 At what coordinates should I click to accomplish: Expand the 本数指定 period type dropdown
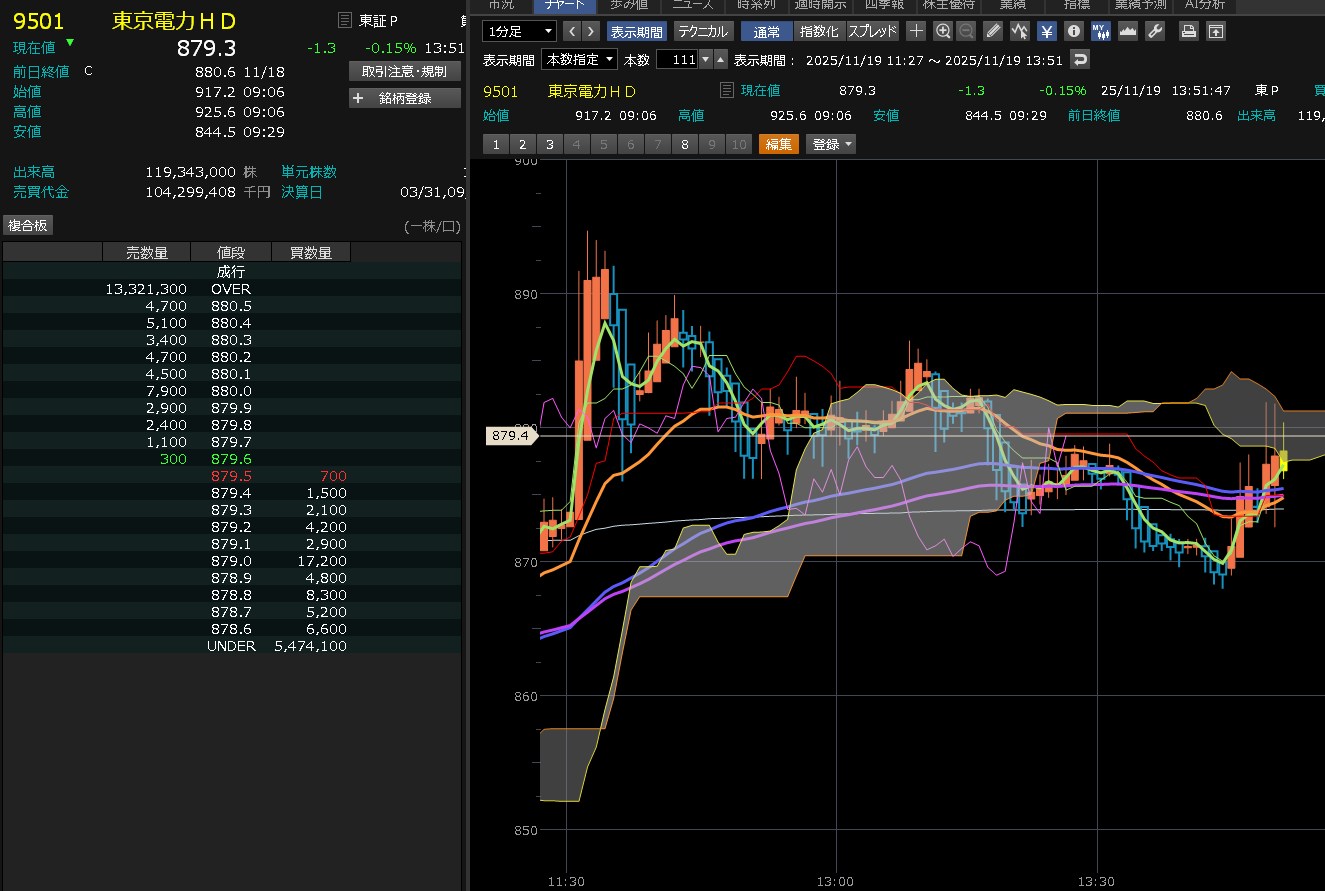[580, 60]
